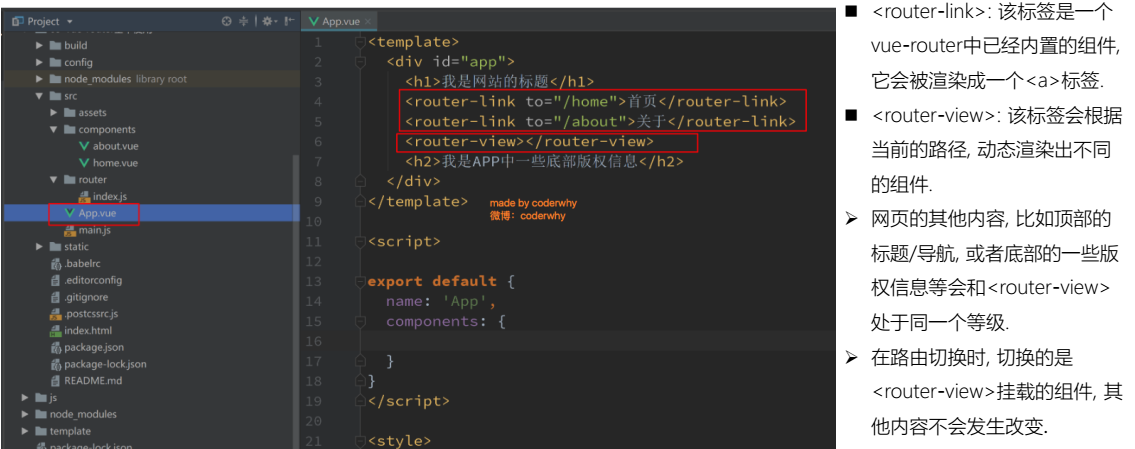The image size is (1135, 449).
Task: Fold the script block on line 11
Action: pos(359,242)
